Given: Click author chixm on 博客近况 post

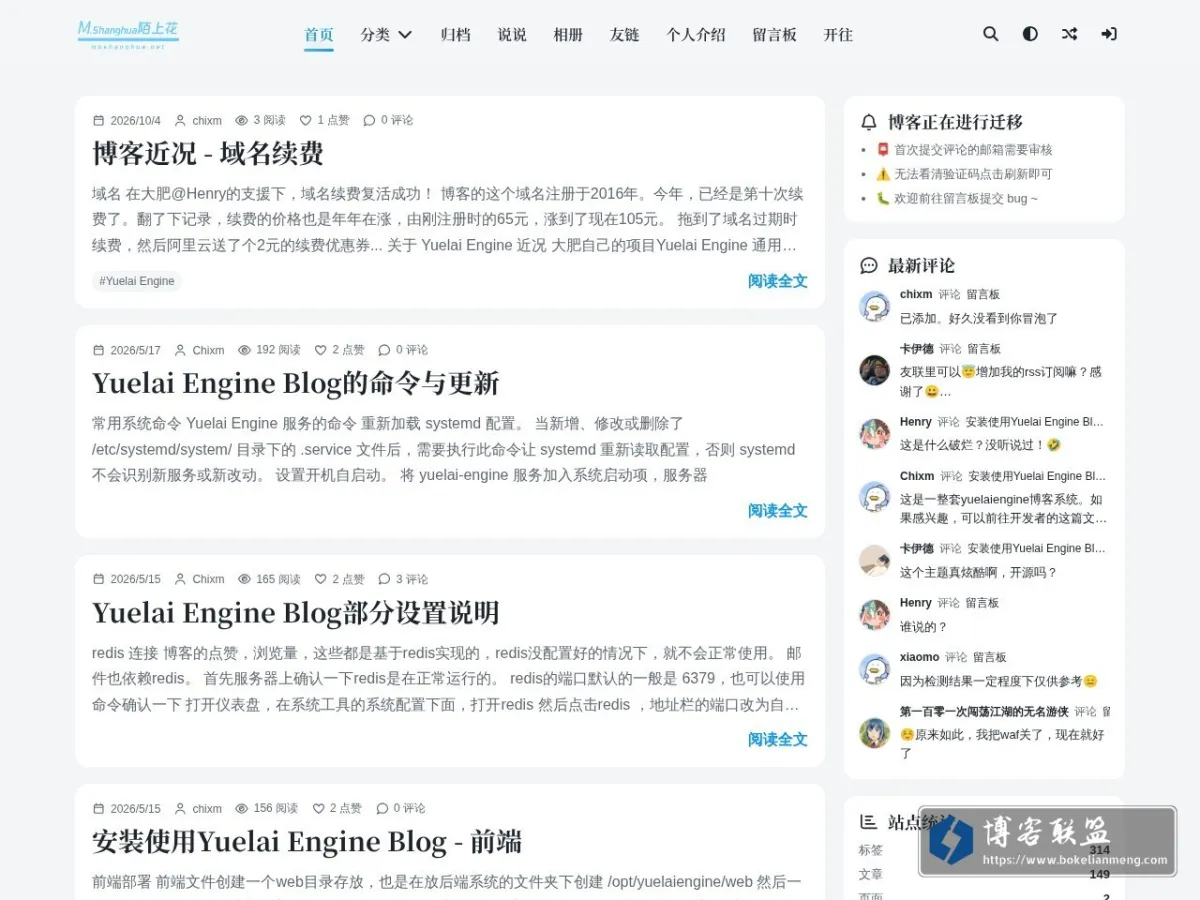Looking at the screenshot, I should pyautogui.click(x=207, y=120).
